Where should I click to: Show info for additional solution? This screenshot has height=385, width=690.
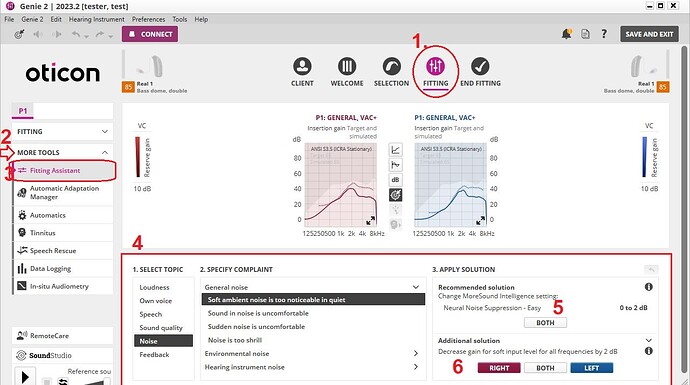(649, 351)
